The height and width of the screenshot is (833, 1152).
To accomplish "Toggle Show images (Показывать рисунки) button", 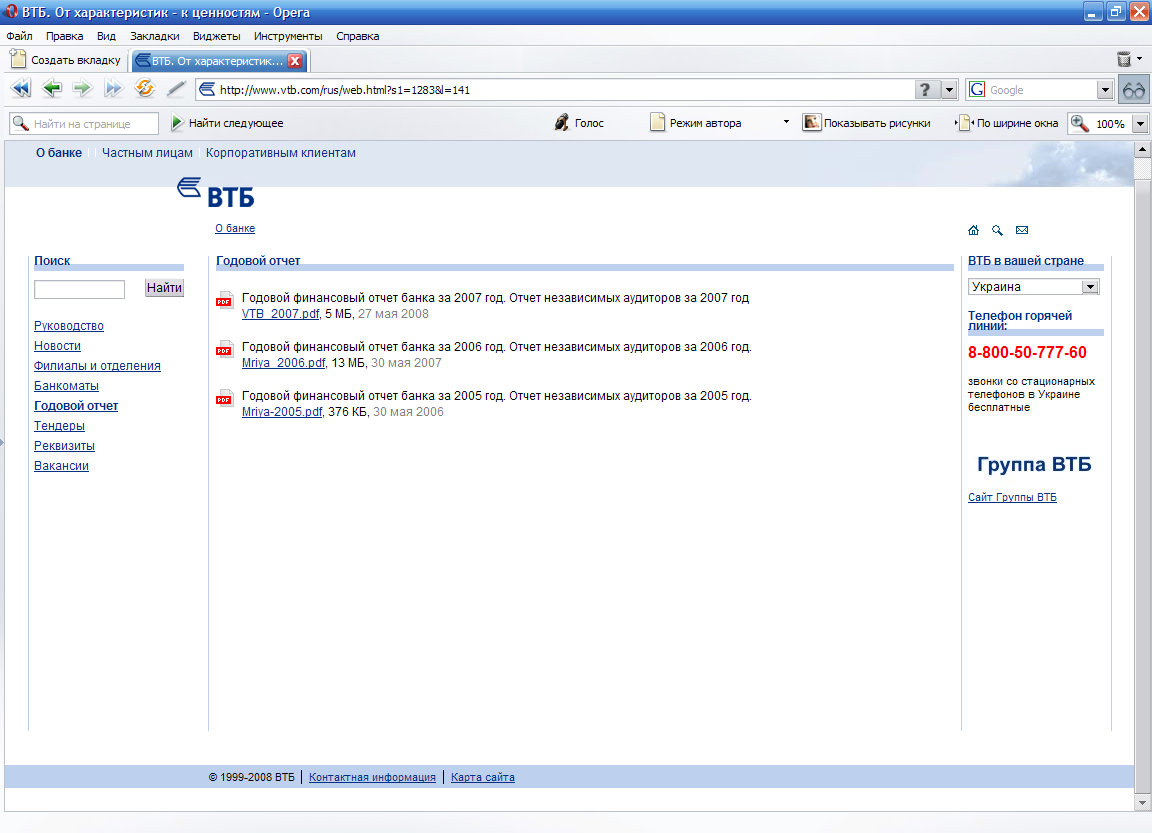I will tap(866, 123).
